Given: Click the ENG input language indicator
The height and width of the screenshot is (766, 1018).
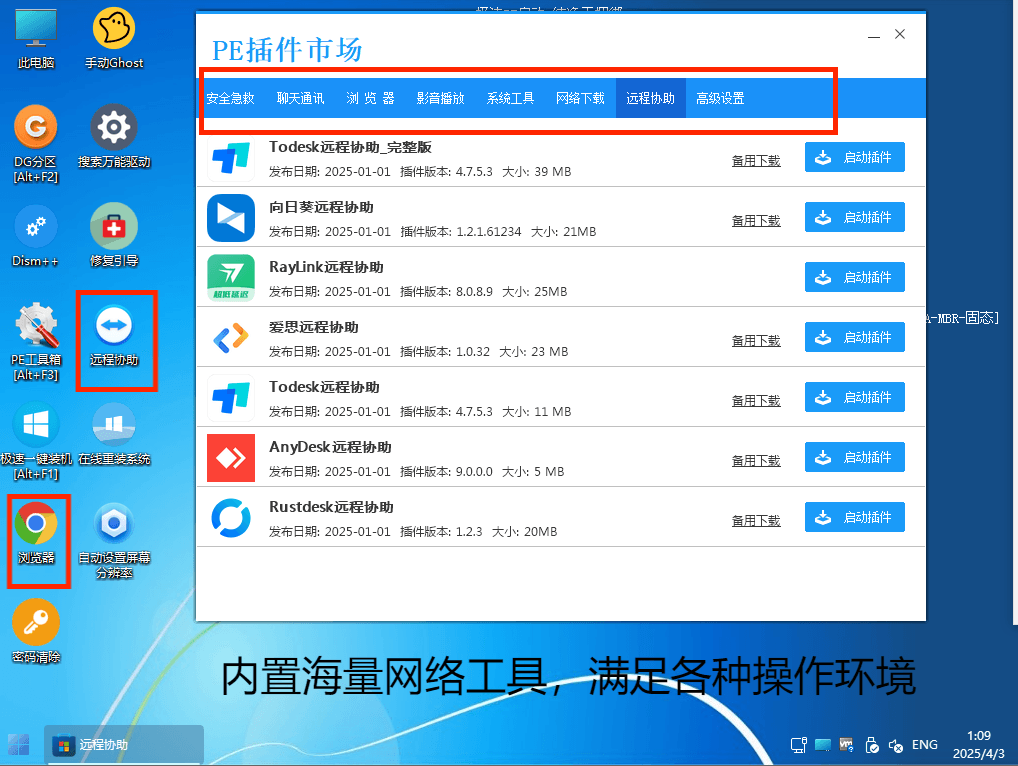Looking at the screenshot, I should pos(925,745).
